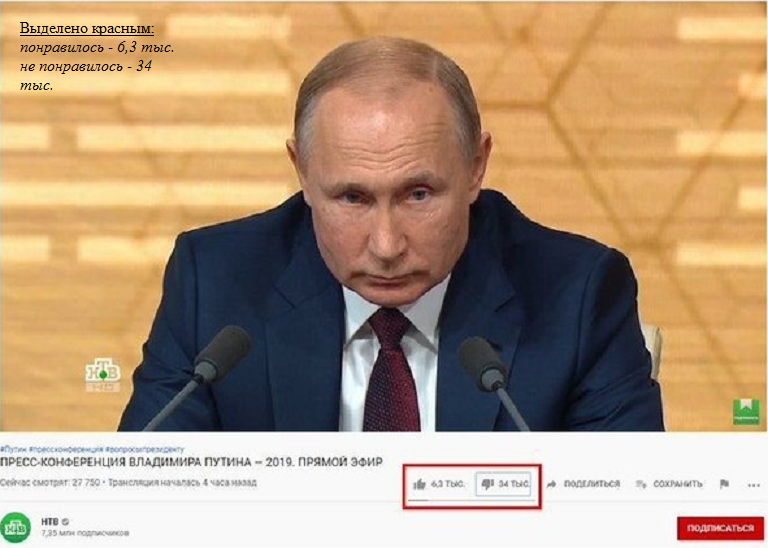Open the #Путин hashtag link

(14, 449)
